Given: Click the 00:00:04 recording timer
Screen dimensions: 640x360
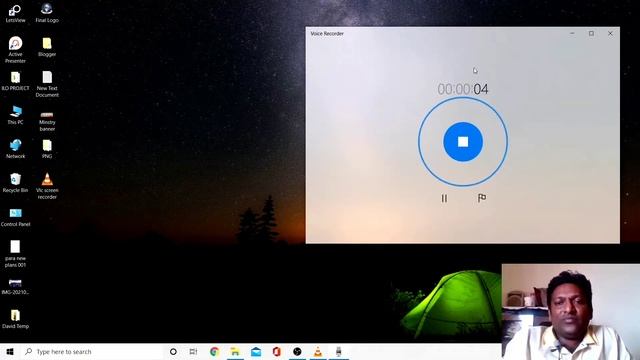Looking at the screenshot, I should pos(463,89).
